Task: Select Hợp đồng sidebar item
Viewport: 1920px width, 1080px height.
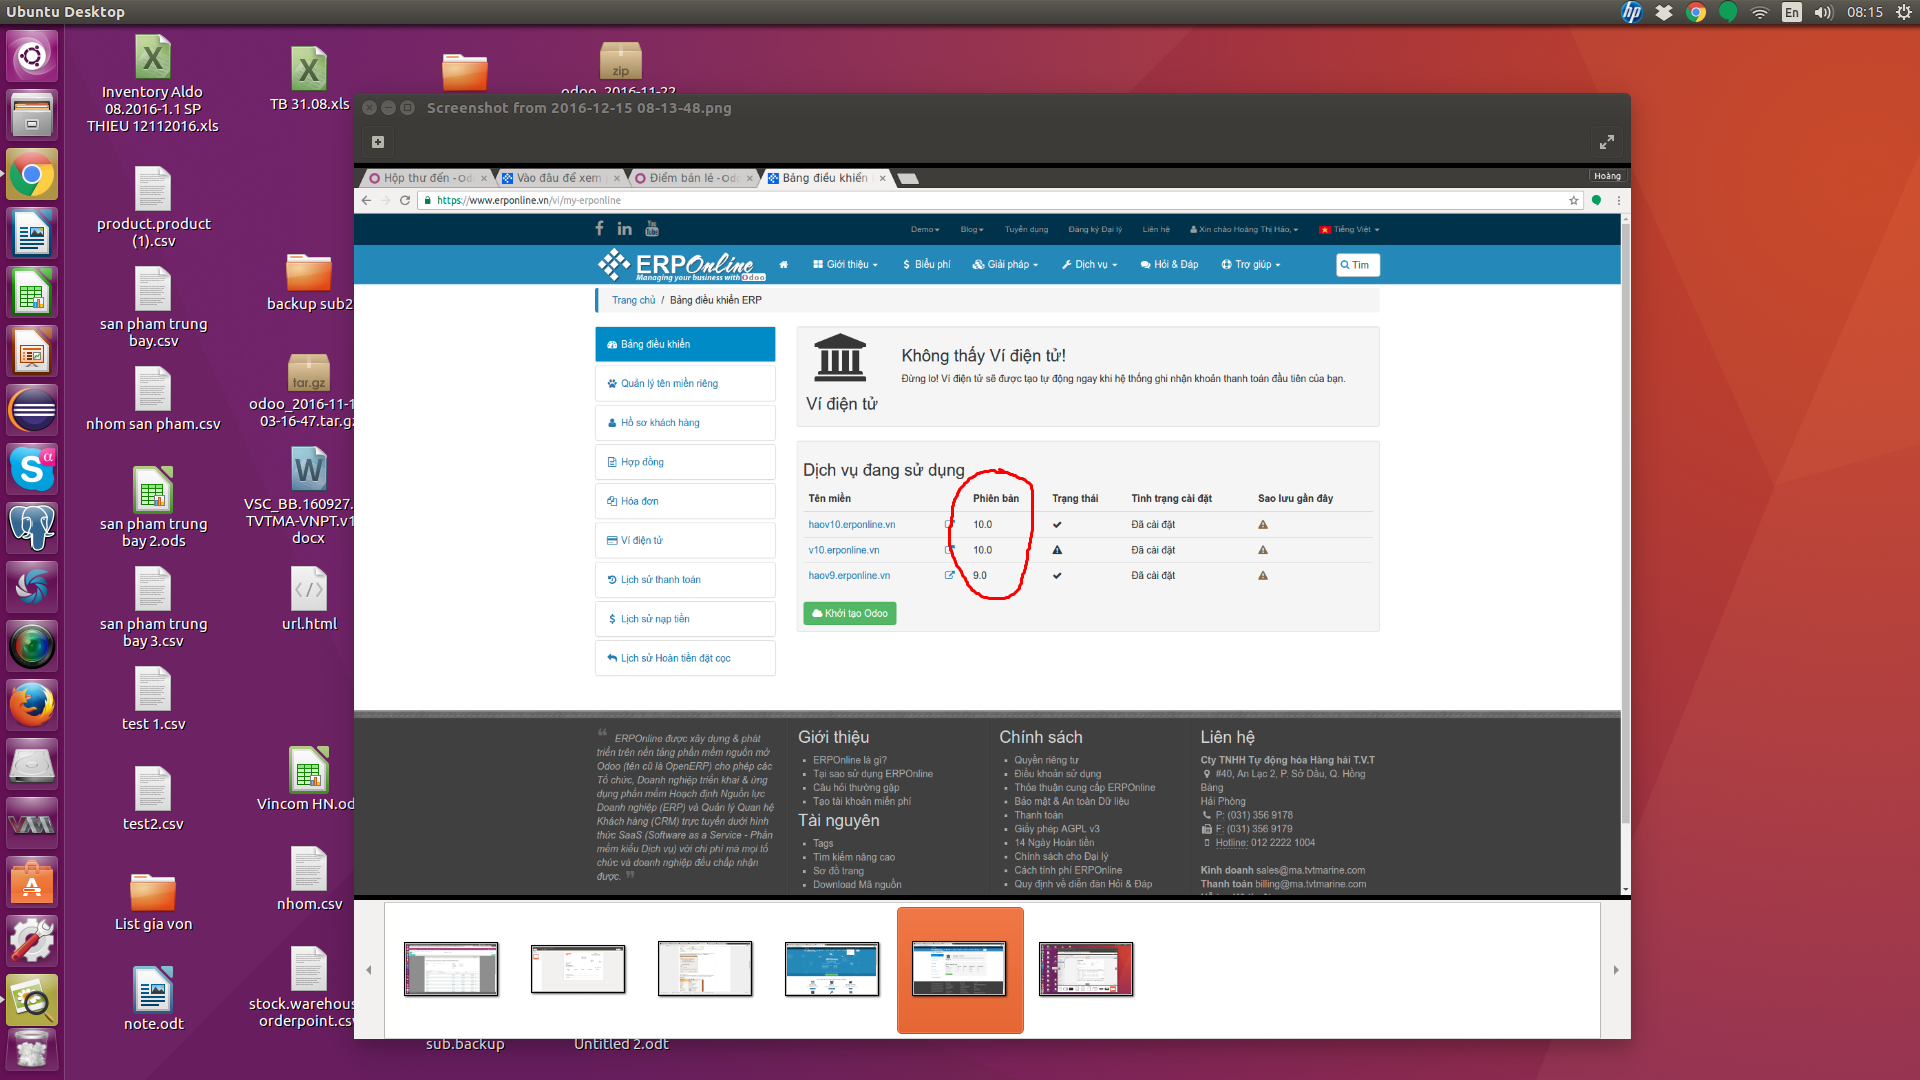Action: 685,462
